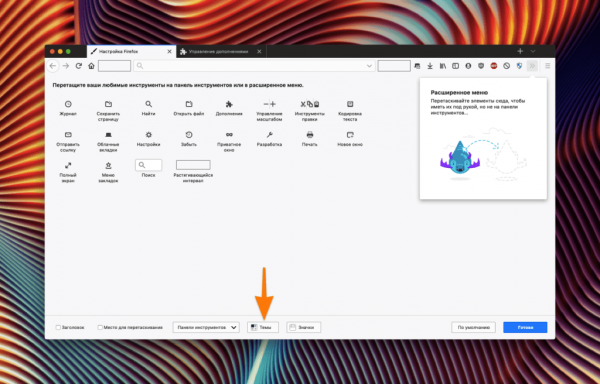The image size is (600, 384).
Task: Open the hamburger application menu
Action: click(x=548, y=66)
